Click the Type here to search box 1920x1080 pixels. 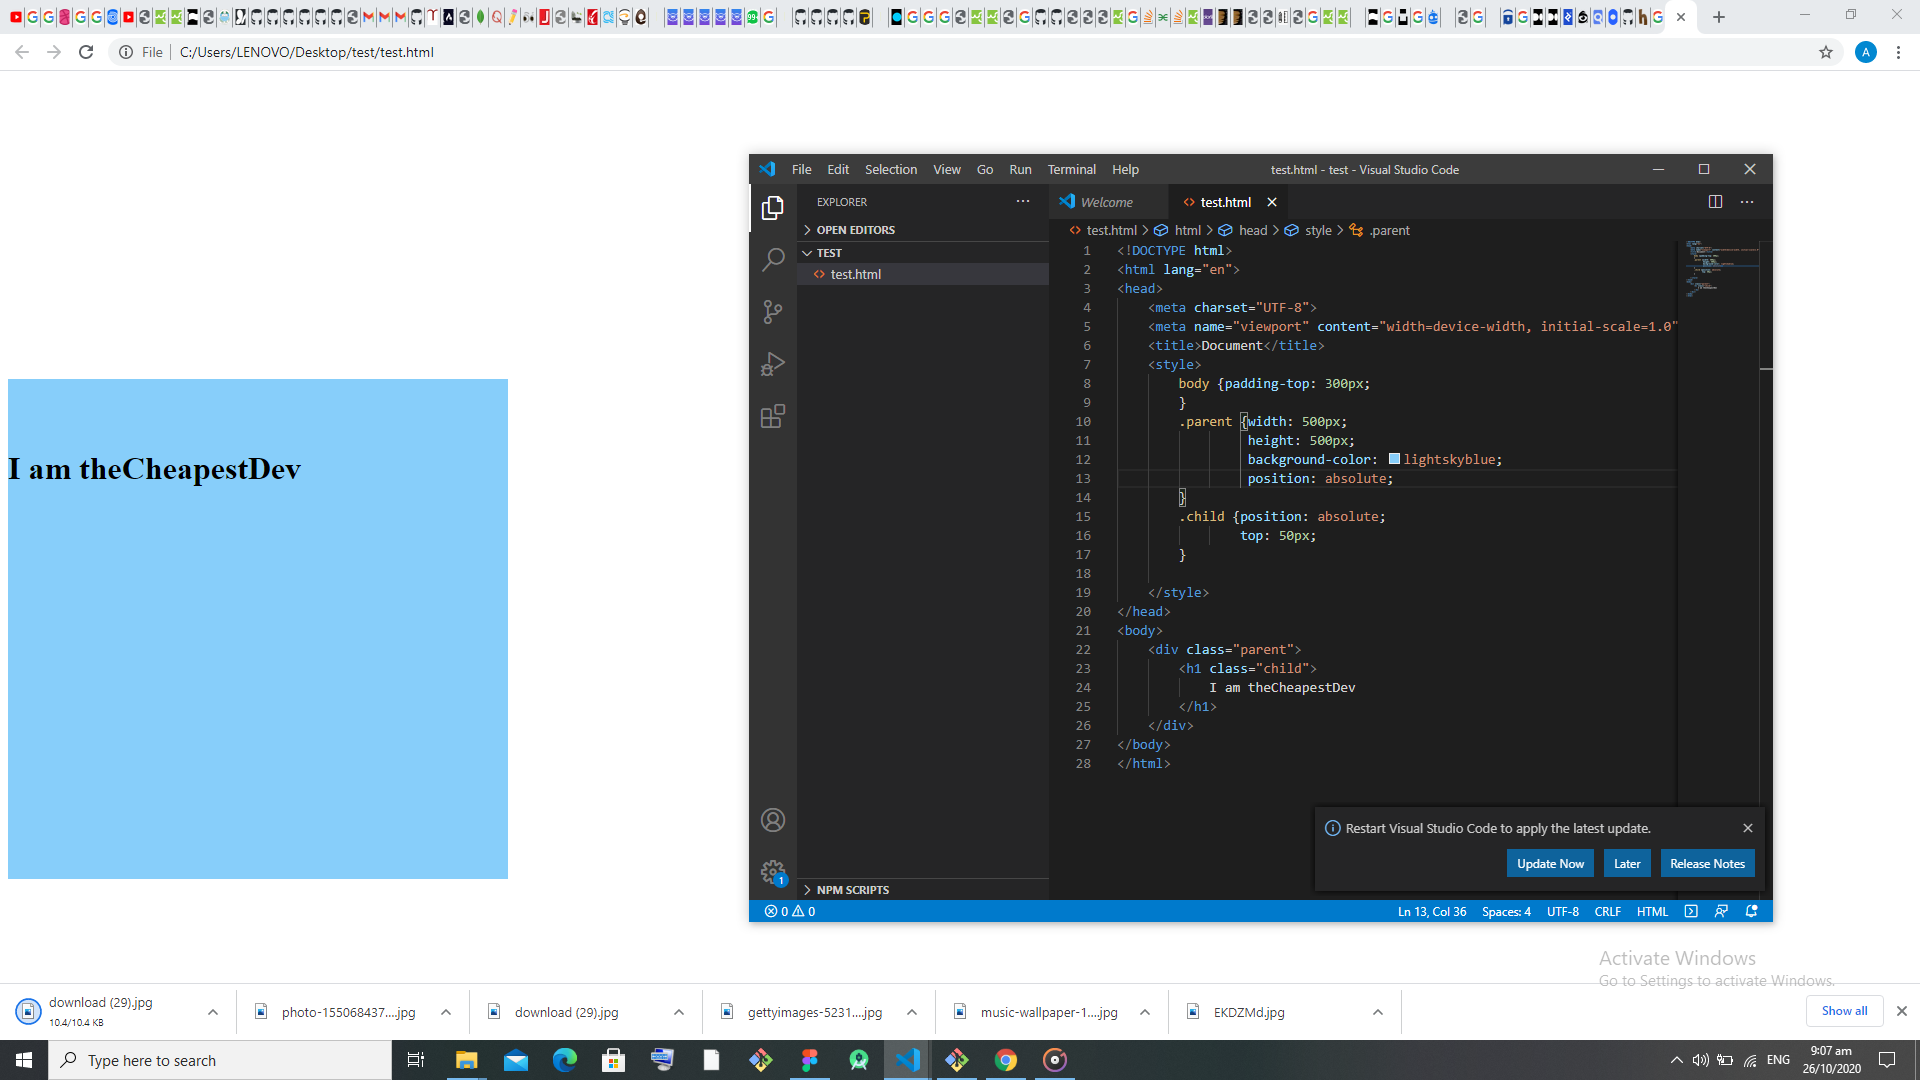tap(220, 1060)
